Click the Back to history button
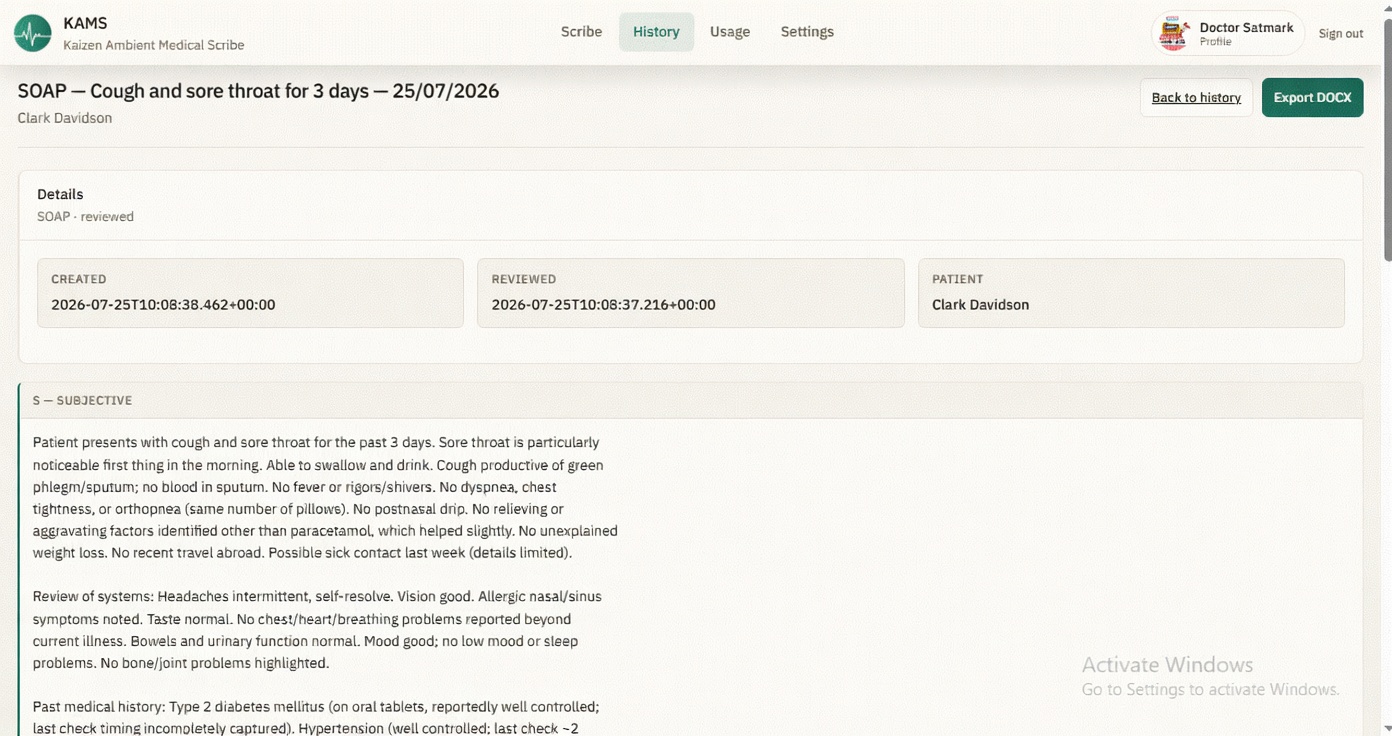Image resolution: width=1392 pixels, height=736 pixels. coord(1196,97)
